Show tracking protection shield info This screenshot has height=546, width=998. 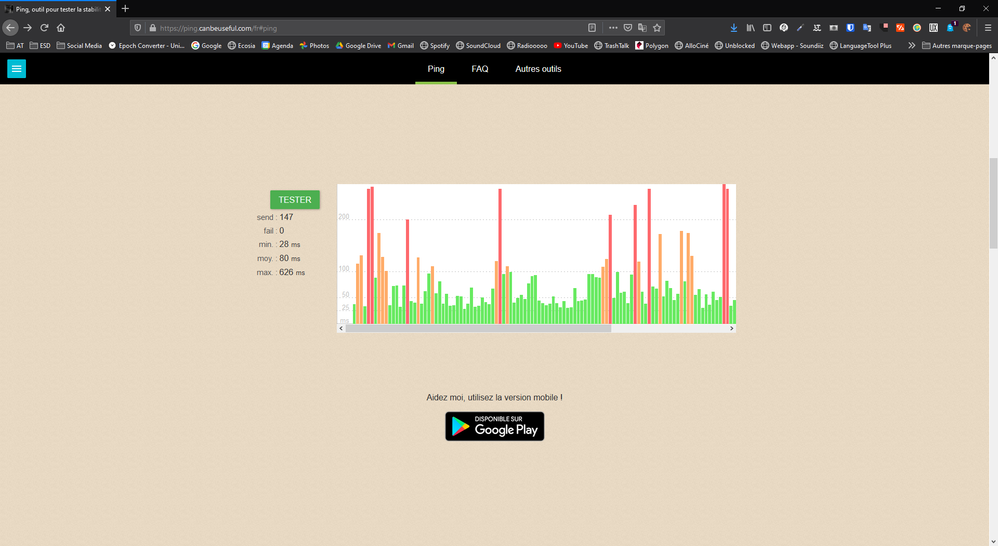pos(139,28)
